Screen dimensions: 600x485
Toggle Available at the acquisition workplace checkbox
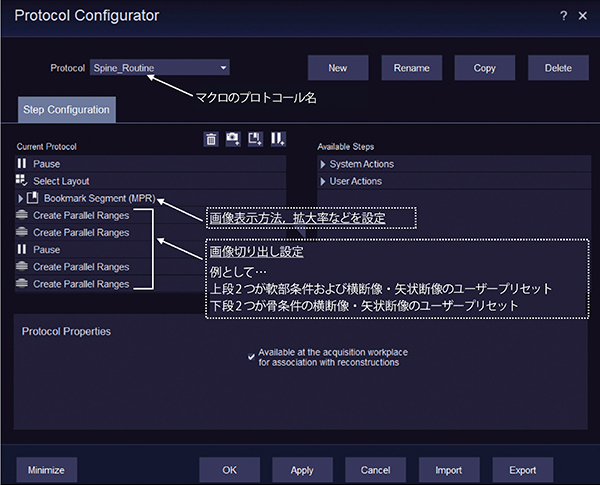[251, 353]
